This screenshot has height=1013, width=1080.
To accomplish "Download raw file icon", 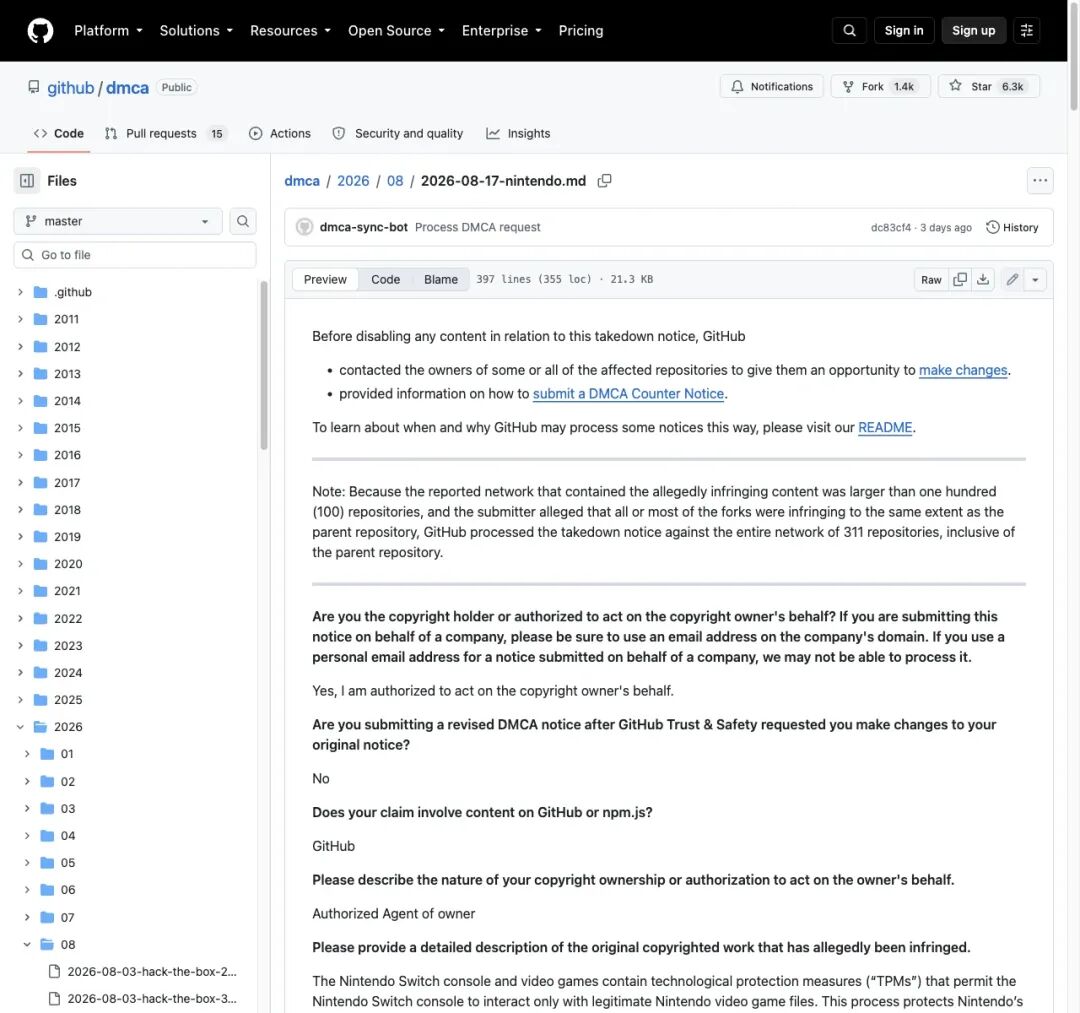I will click(x=983, y=279).
